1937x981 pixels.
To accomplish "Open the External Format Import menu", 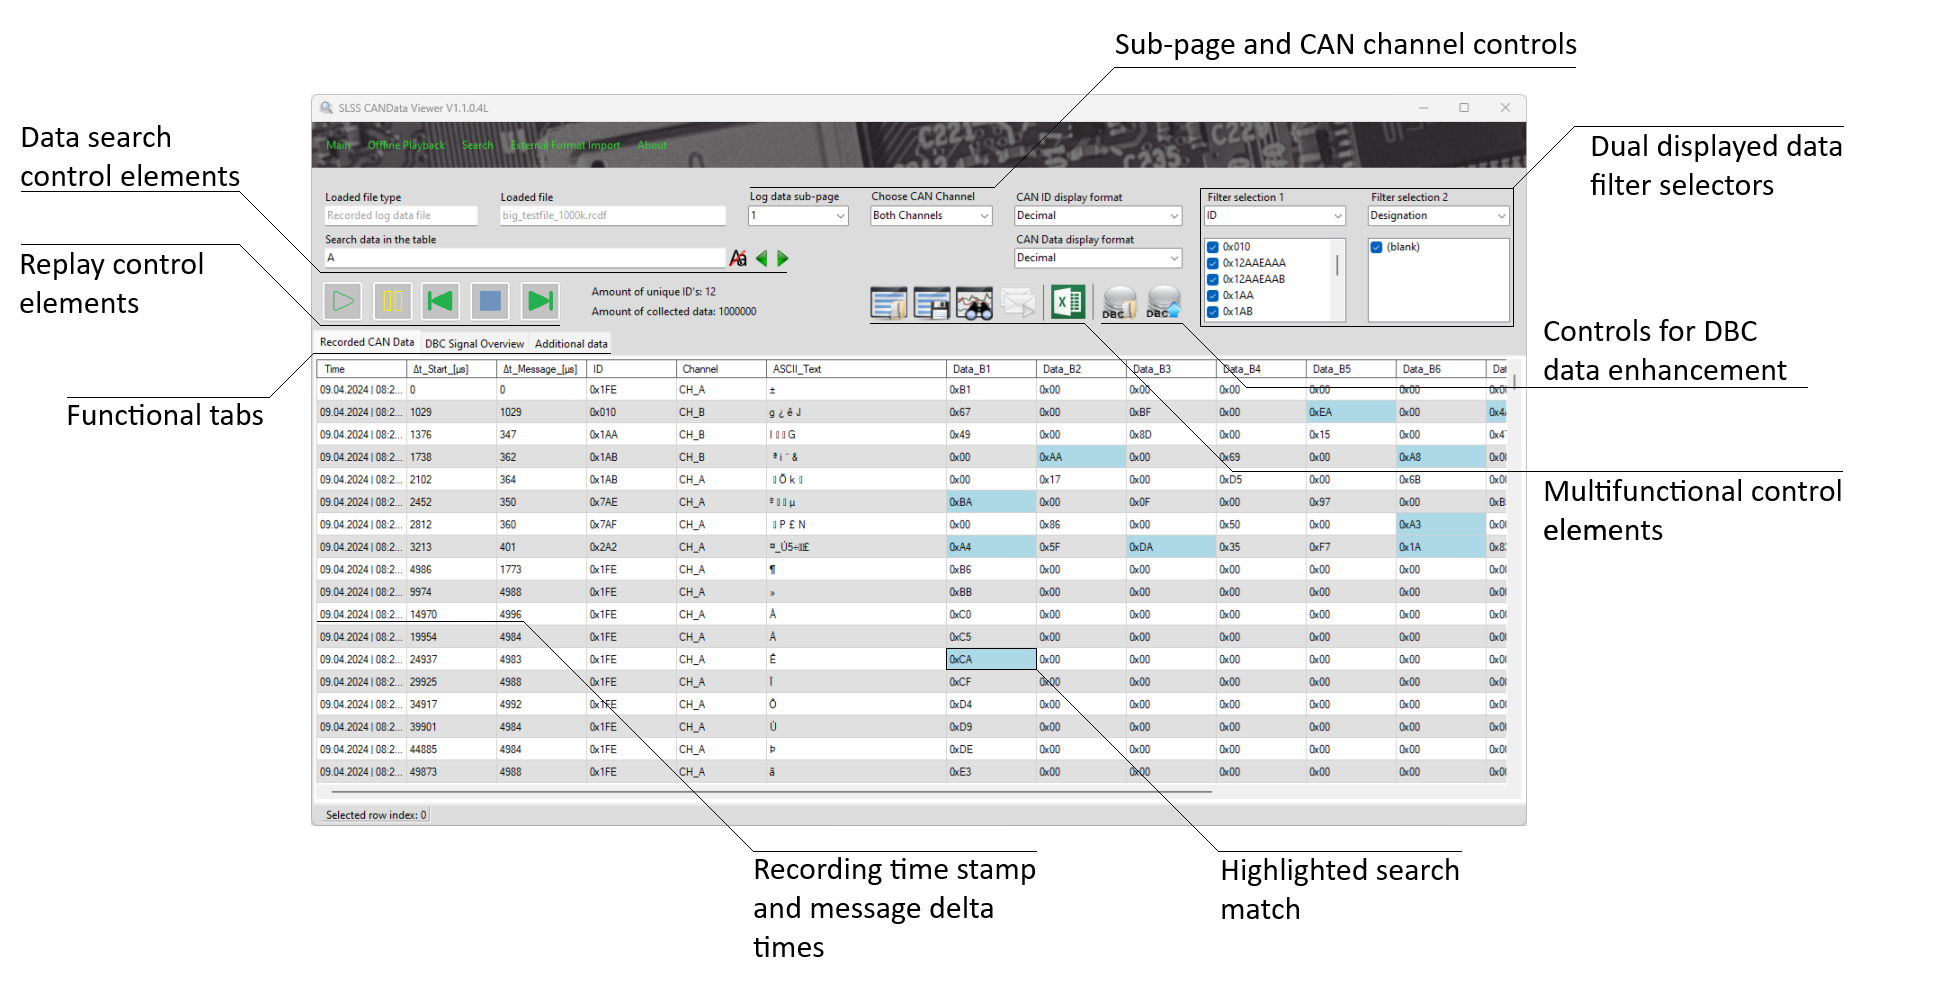I will (x=565, y=145).
